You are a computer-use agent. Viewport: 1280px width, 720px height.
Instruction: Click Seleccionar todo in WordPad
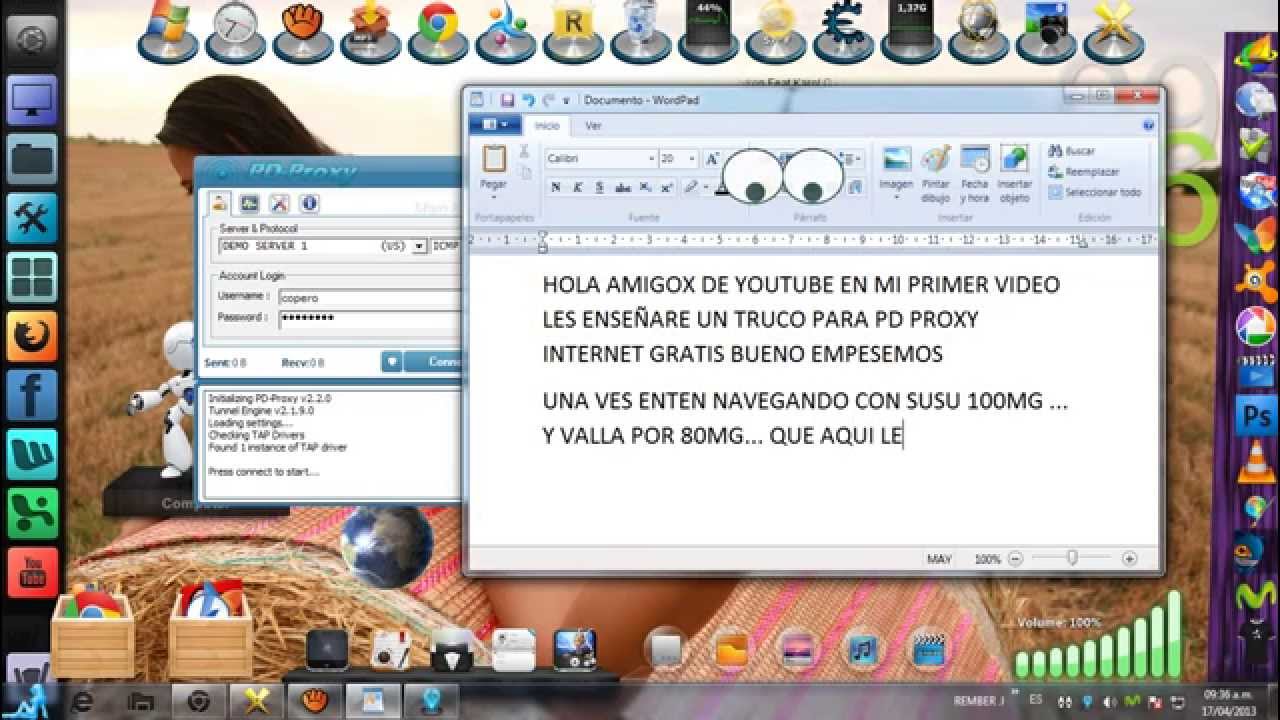[1095, 192]
